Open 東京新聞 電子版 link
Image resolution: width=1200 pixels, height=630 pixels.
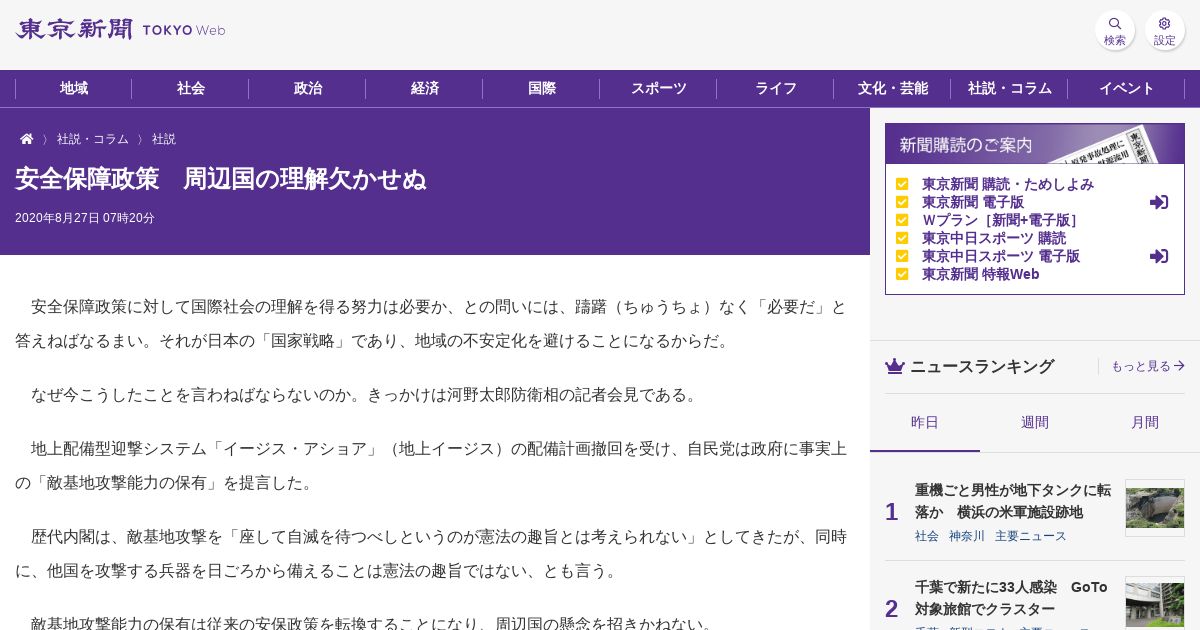pyautogui.click(x=973, y=202)
